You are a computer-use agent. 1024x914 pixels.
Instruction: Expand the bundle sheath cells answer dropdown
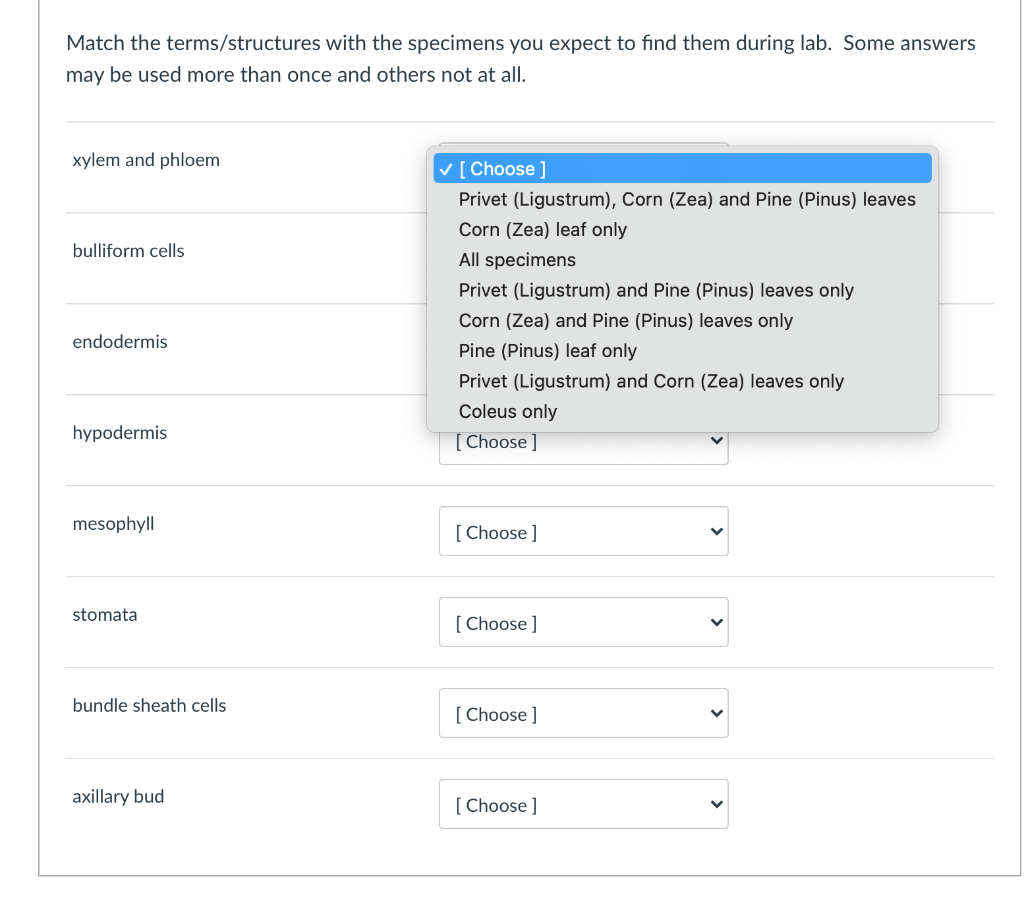tap(583, 714)
